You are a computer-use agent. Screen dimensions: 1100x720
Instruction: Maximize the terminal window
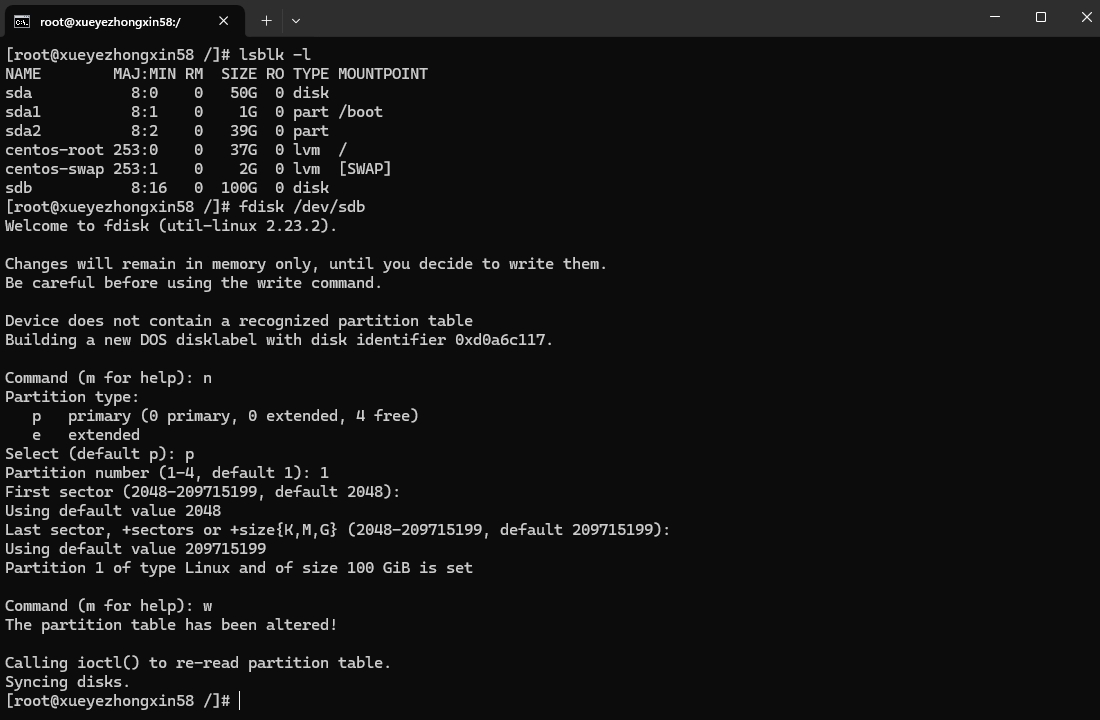[1040, 17]
